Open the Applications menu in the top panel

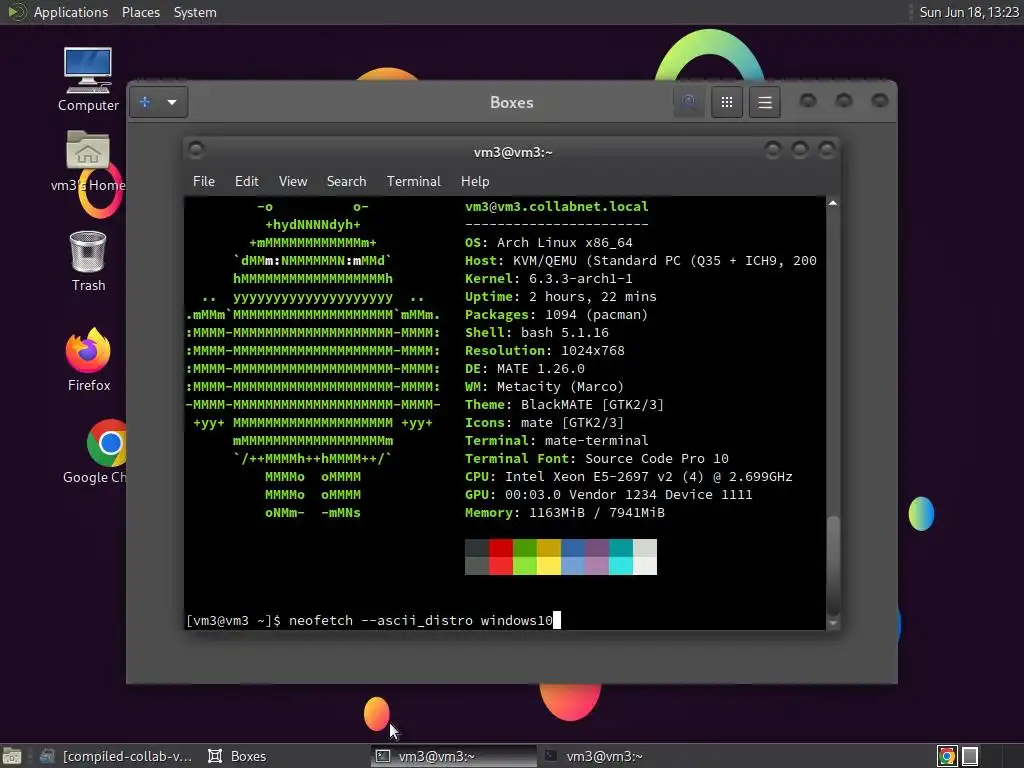[71, 12]
